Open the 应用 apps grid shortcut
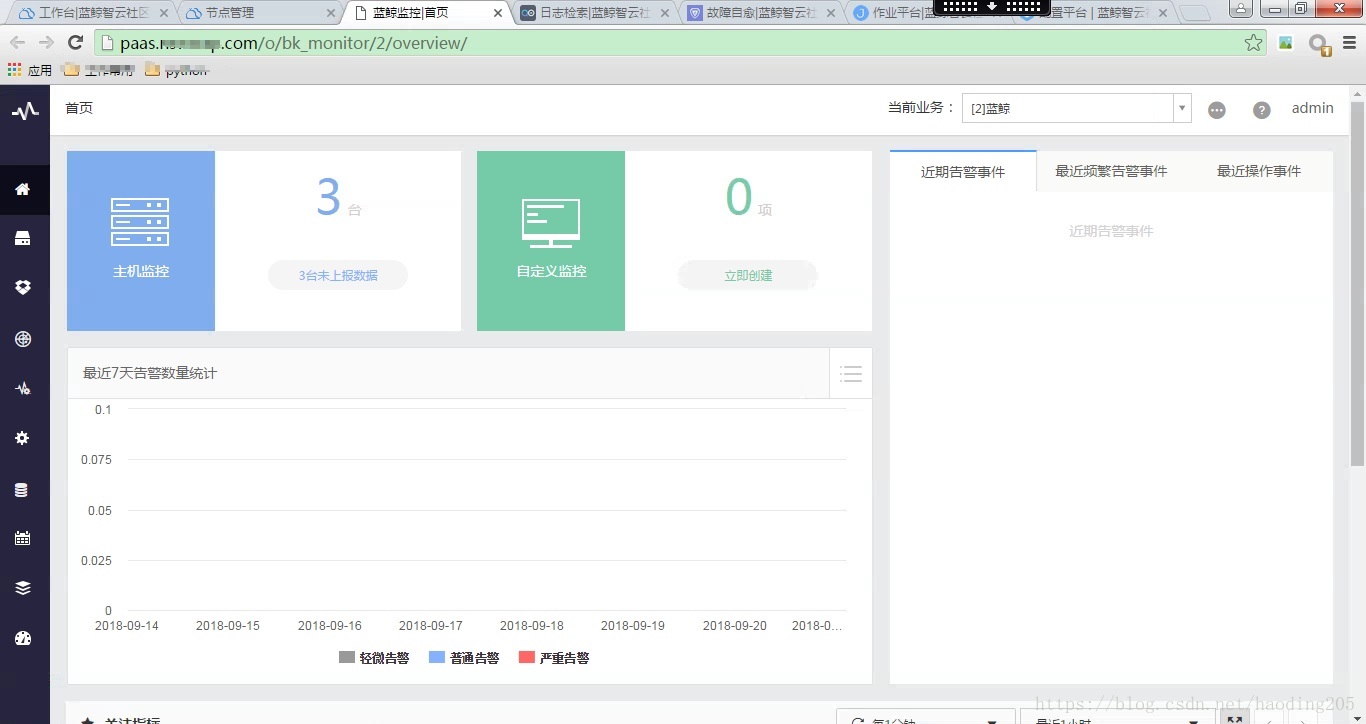The image size is (1366, 724). (29, 70)
